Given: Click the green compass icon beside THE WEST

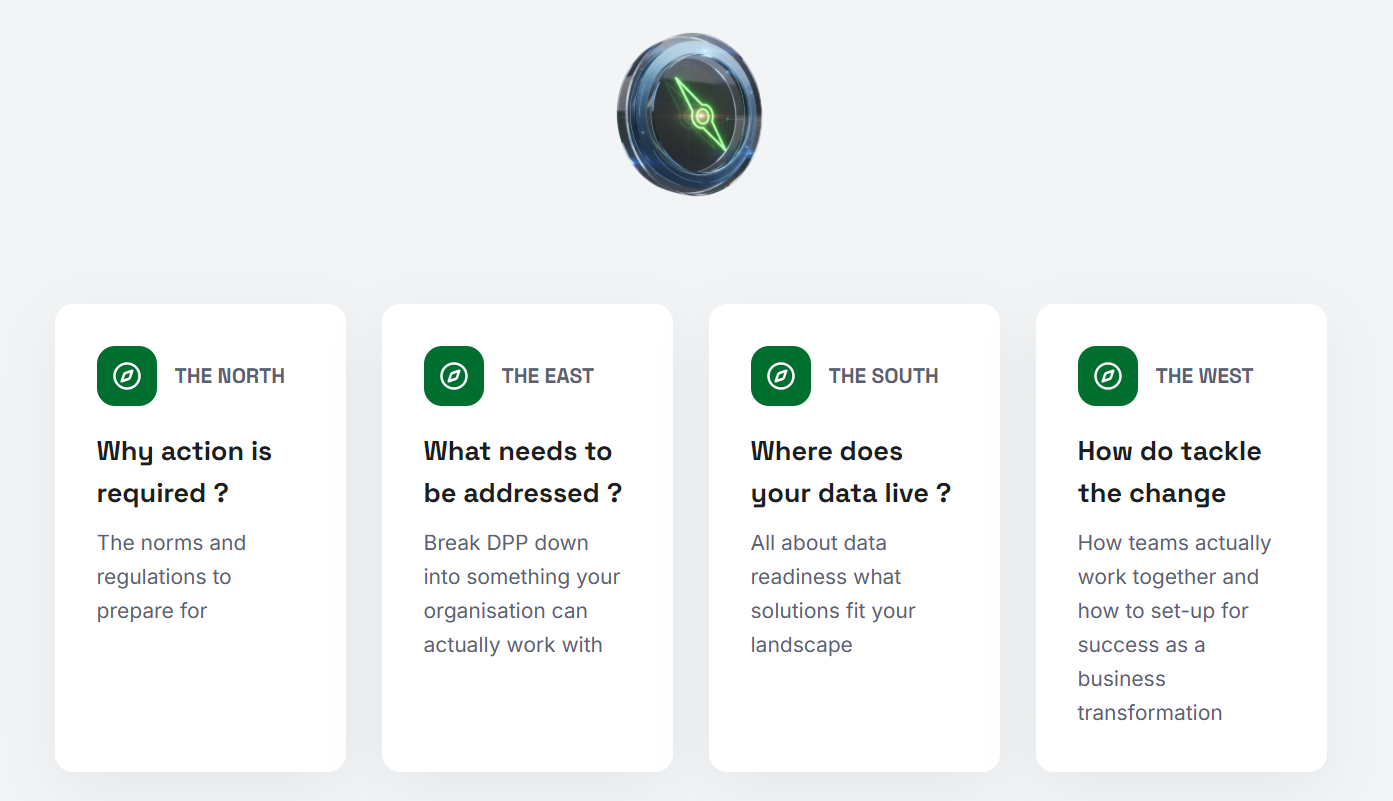Looking at the screenshot, I should pos(1108,376).
